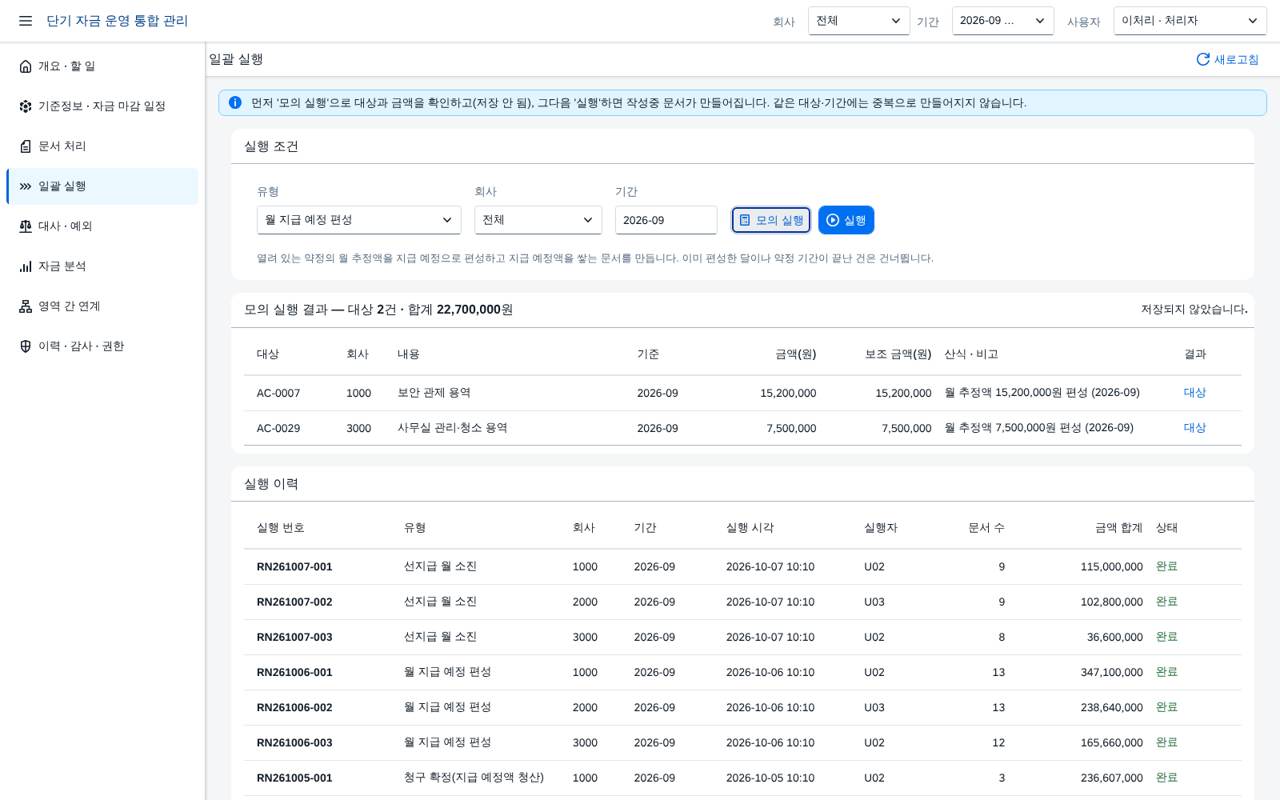Open the hamburger navigation menu
The height and width of the screenshot is (800, 1280).
pos(26,21)
